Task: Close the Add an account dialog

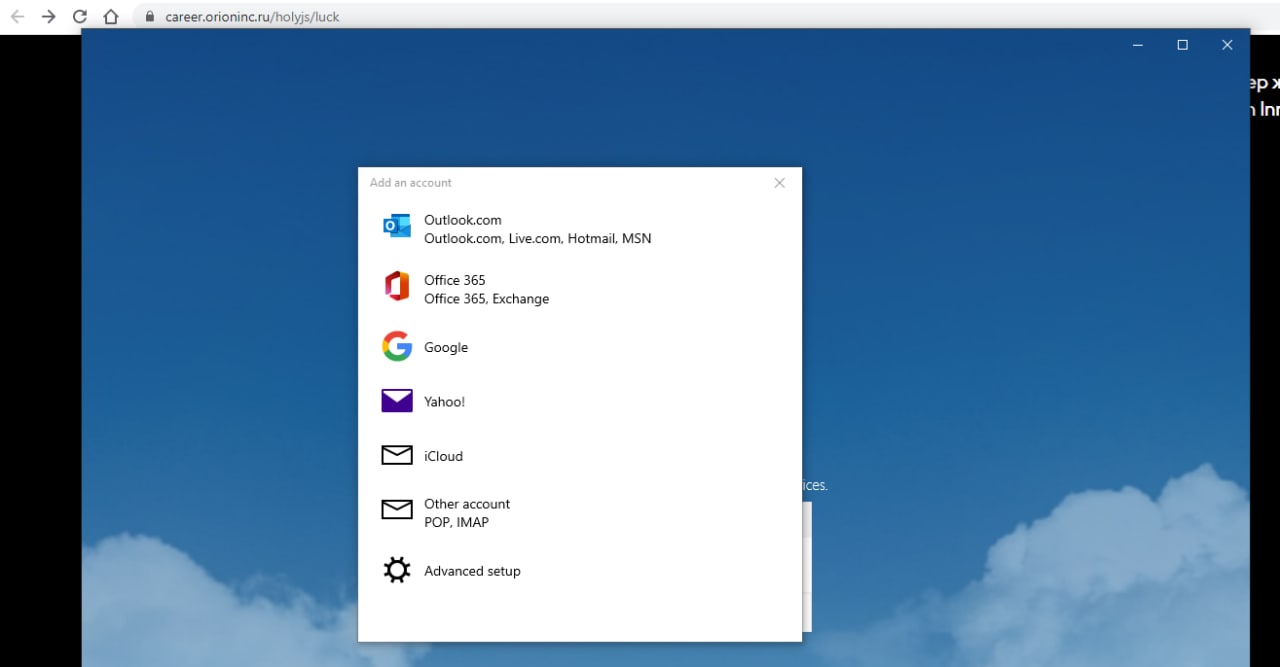Action: coord(780,183)
